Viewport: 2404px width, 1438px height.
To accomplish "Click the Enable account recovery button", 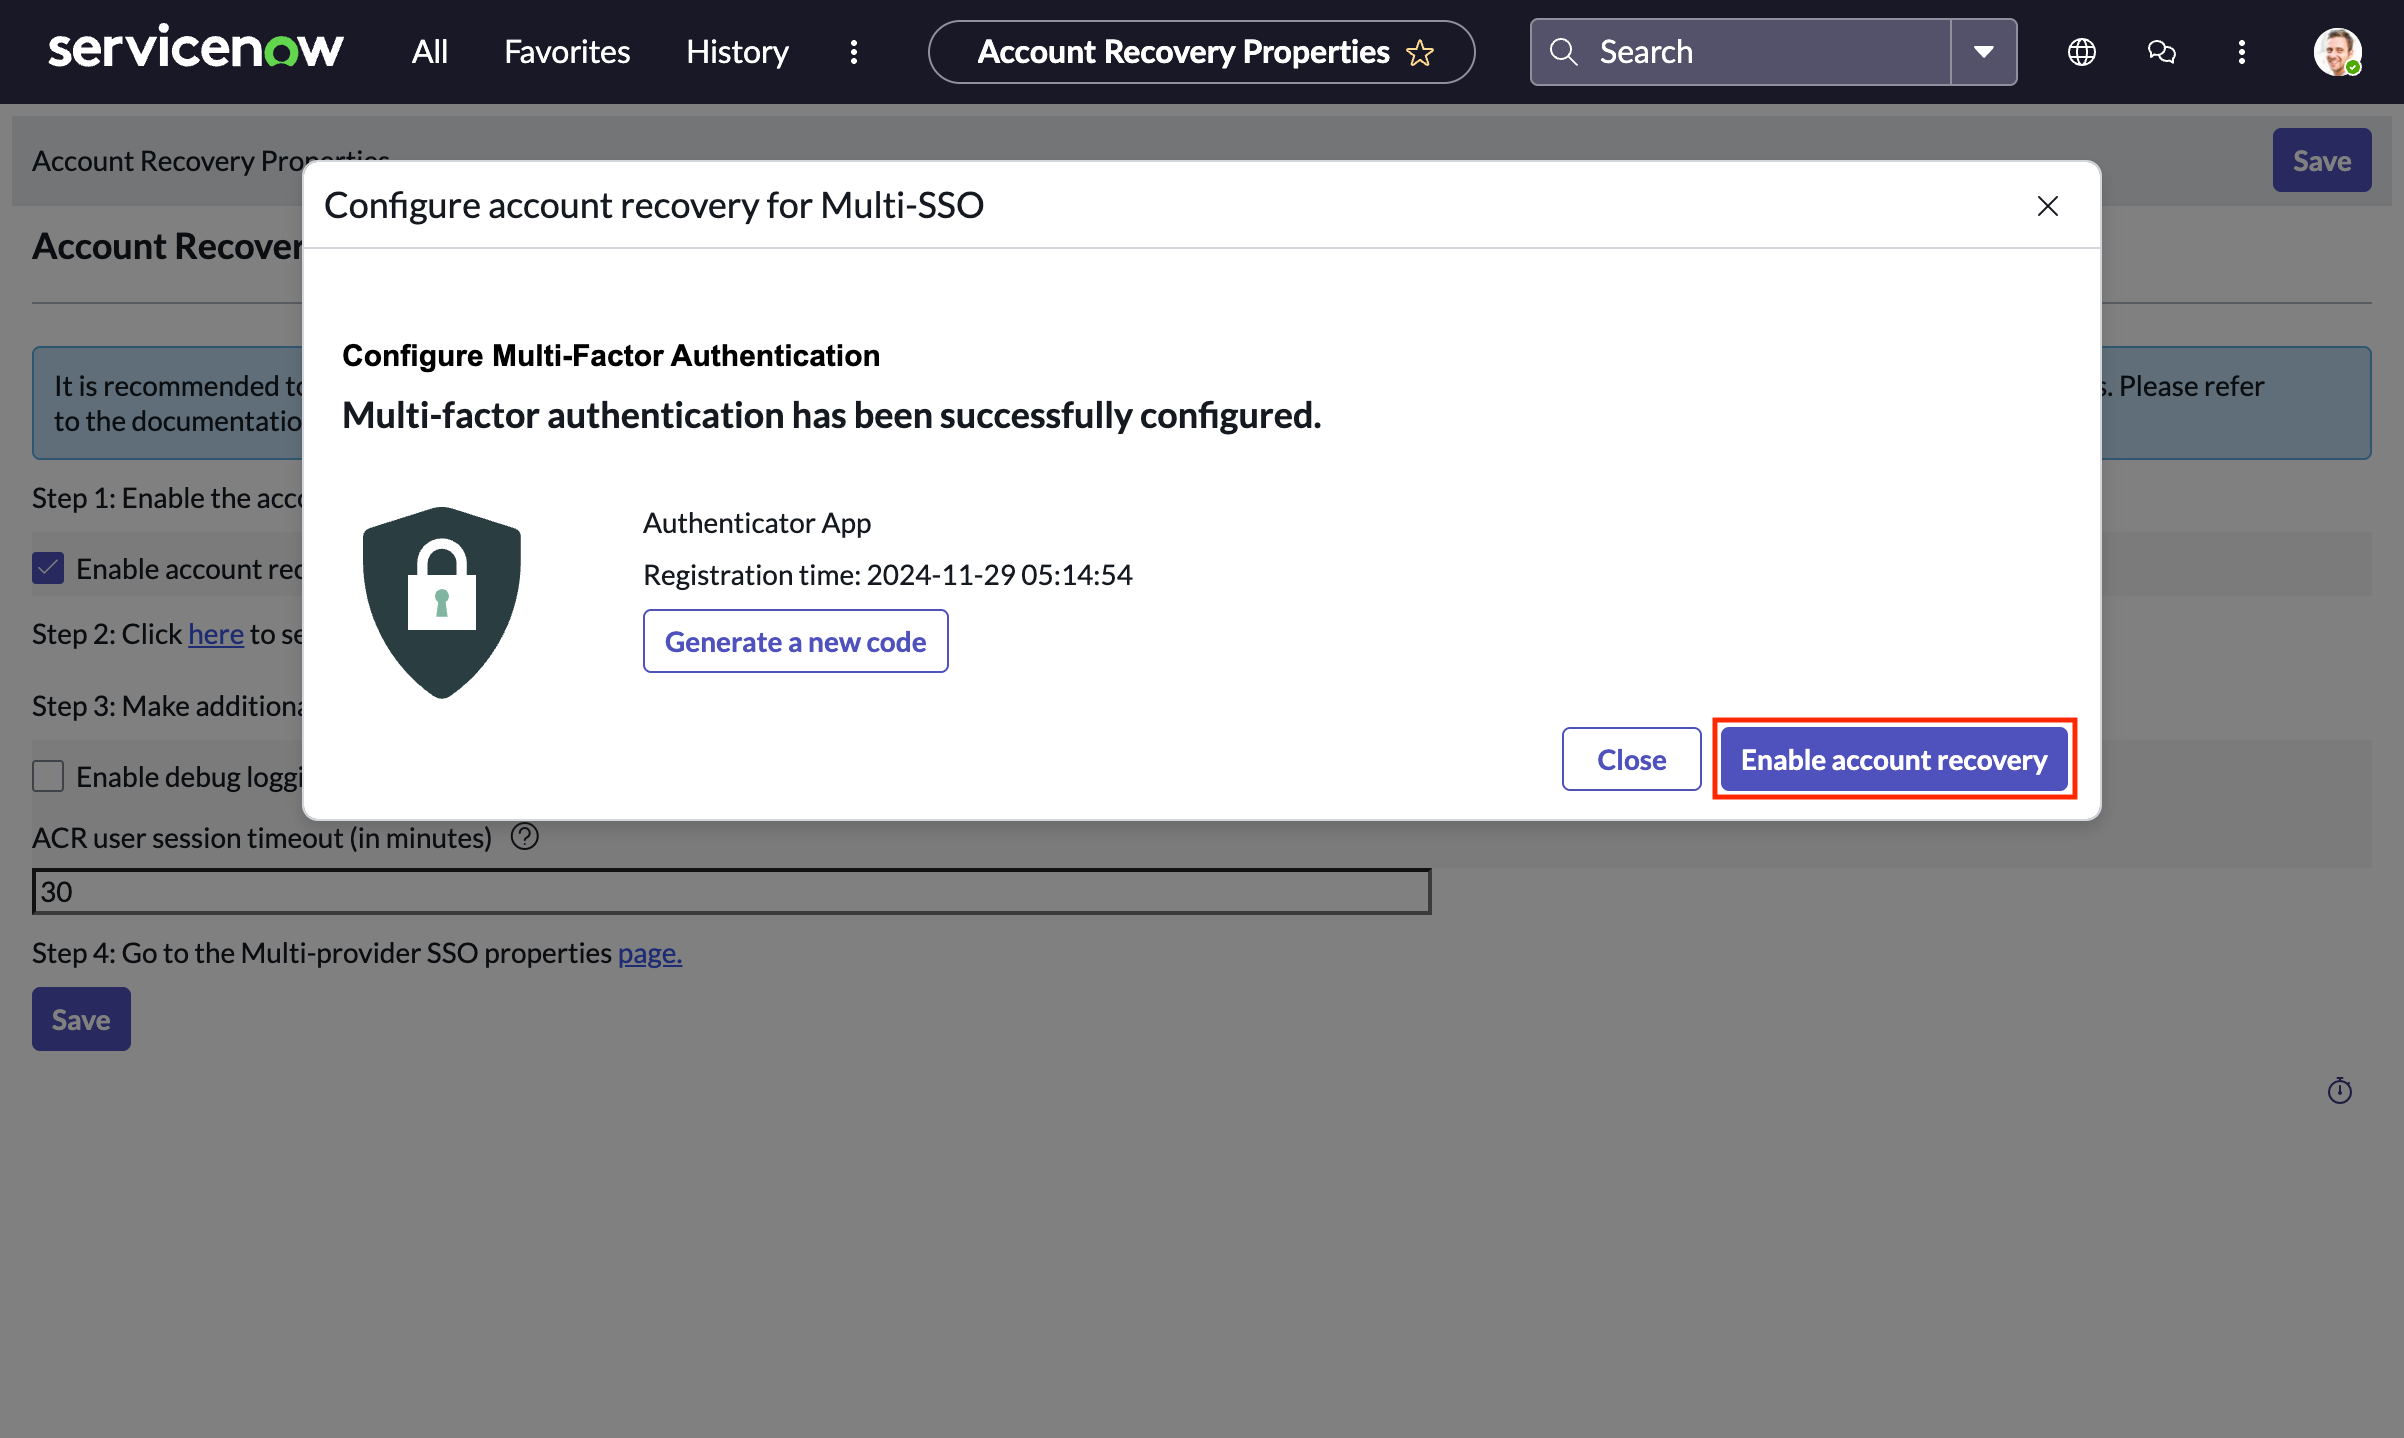I will click(x=1893, y=759).
